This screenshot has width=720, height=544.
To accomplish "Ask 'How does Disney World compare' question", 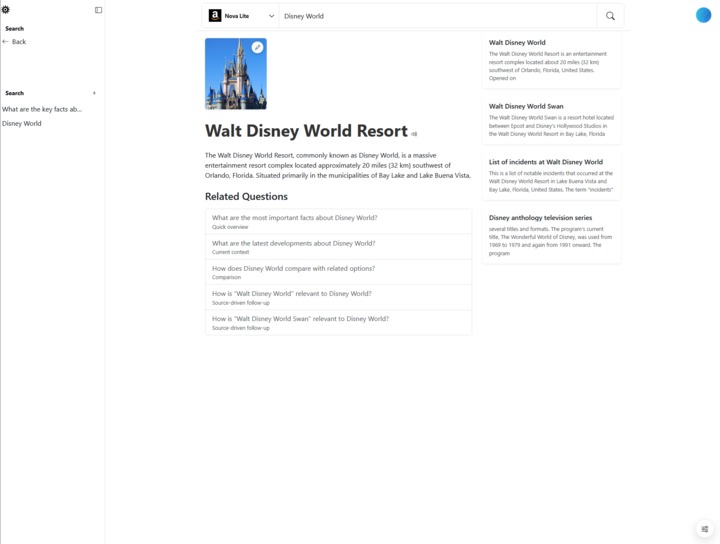I will coord(338,272).
